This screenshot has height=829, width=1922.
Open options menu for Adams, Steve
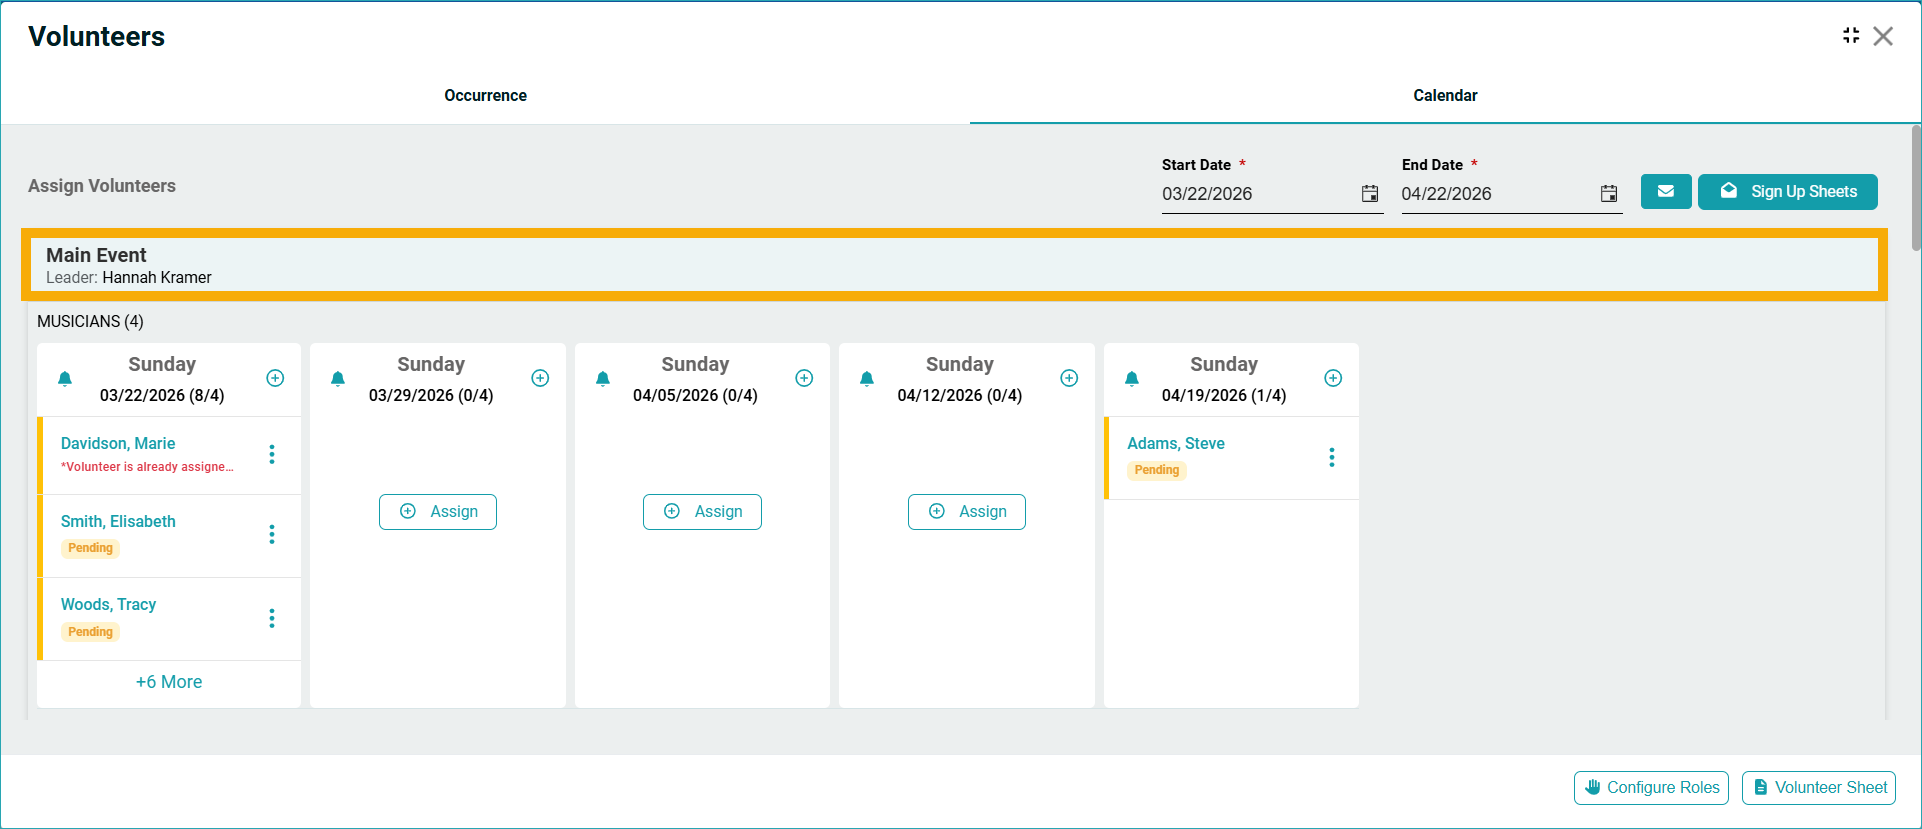[x=1332, y=458]
